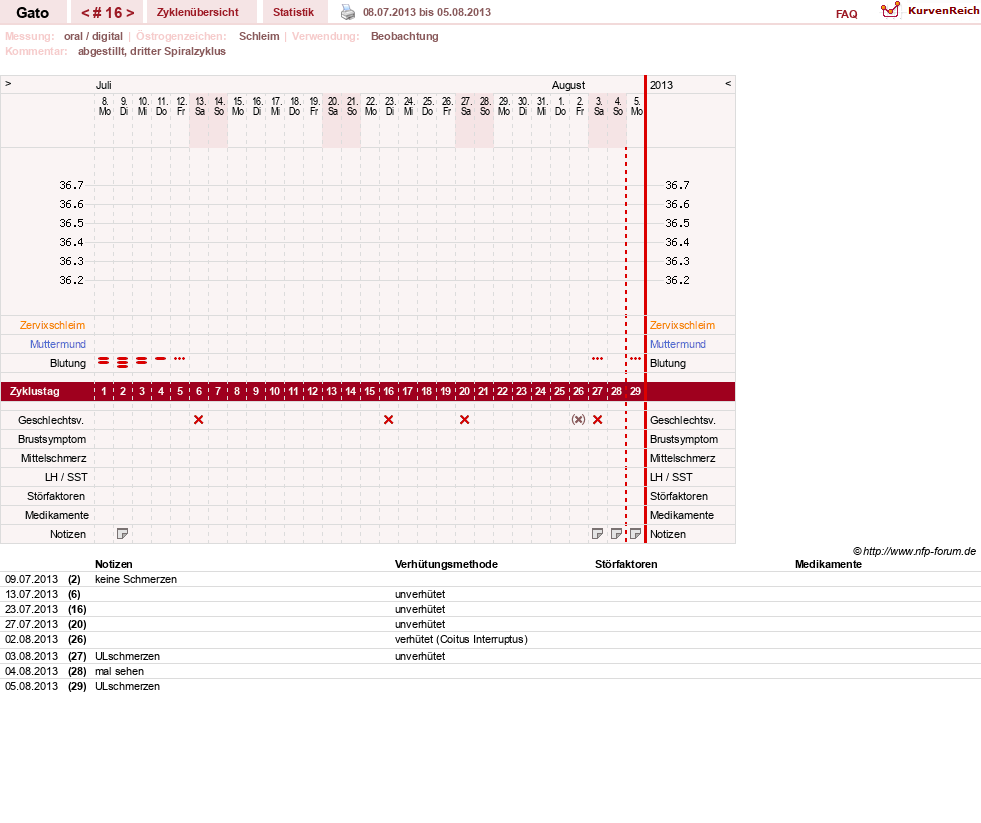Click the spotting dots on cycle day 27
The width and height of the screenshot is (981, 823).
click(x=597, y=359)
